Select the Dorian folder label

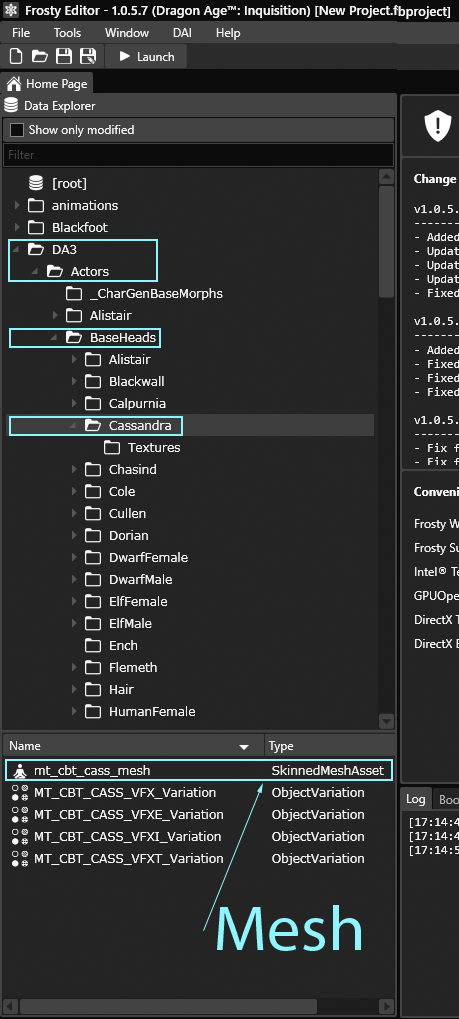(129, 535)
